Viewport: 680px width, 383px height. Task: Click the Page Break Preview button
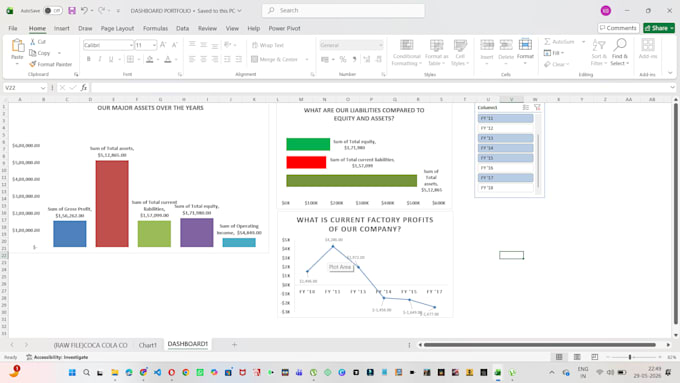[x=595, y=357]
